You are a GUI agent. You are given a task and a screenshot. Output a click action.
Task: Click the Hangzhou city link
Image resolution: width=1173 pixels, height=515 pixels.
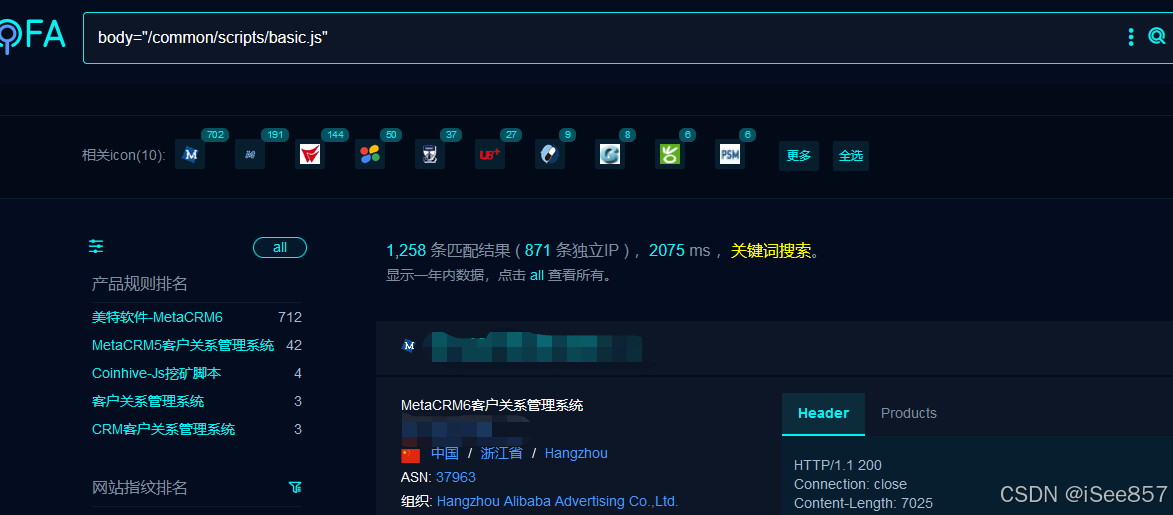576,453
